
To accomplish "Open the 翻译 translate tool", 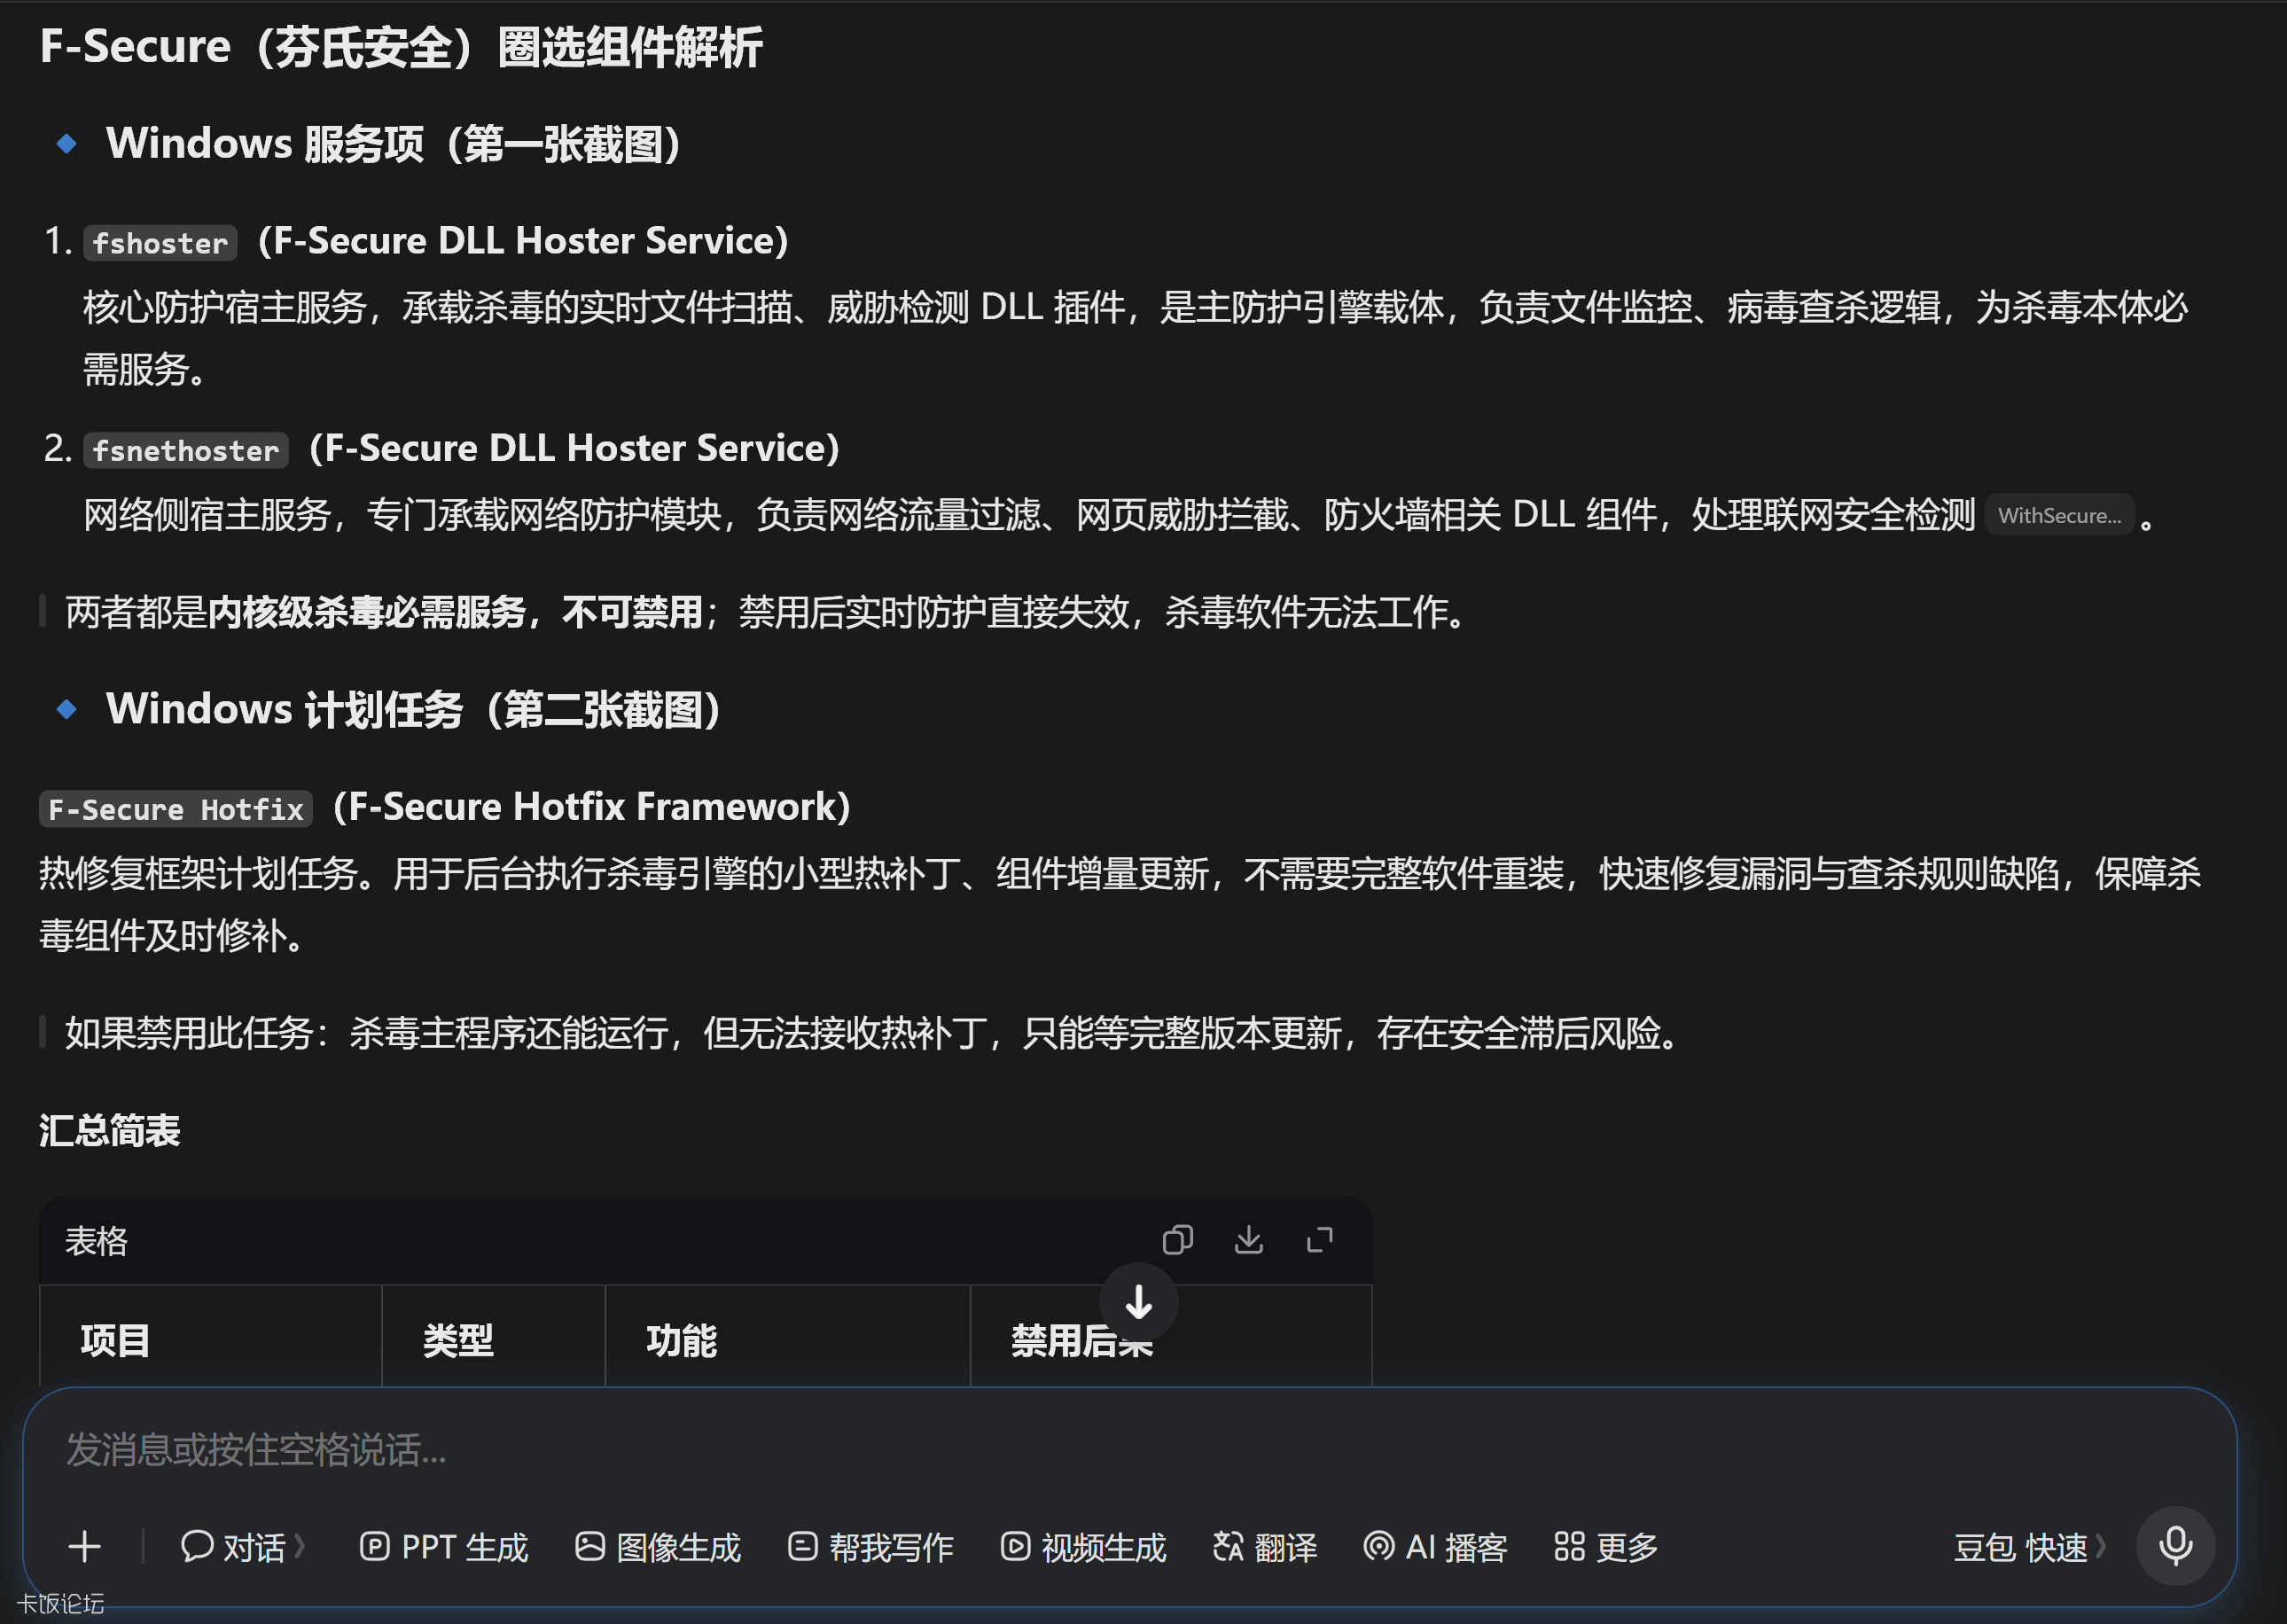I will tap(1265, 1547).
